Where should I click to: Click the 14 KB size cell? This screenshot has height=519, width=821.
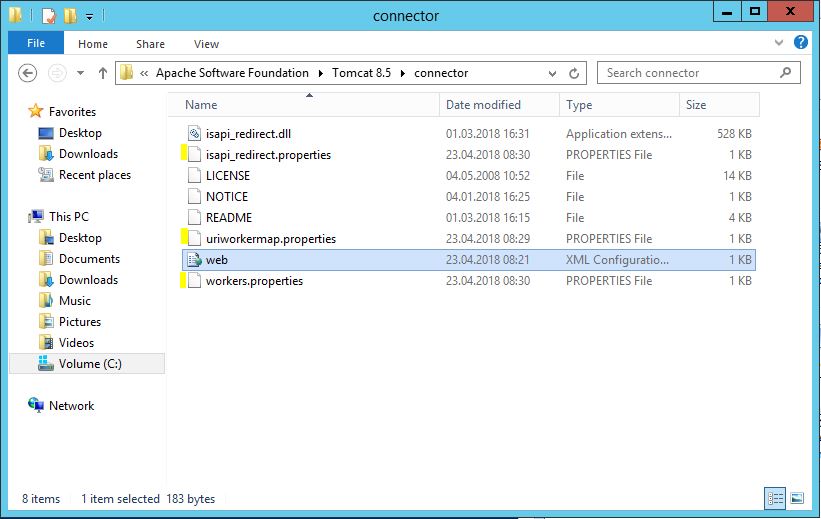737,176
